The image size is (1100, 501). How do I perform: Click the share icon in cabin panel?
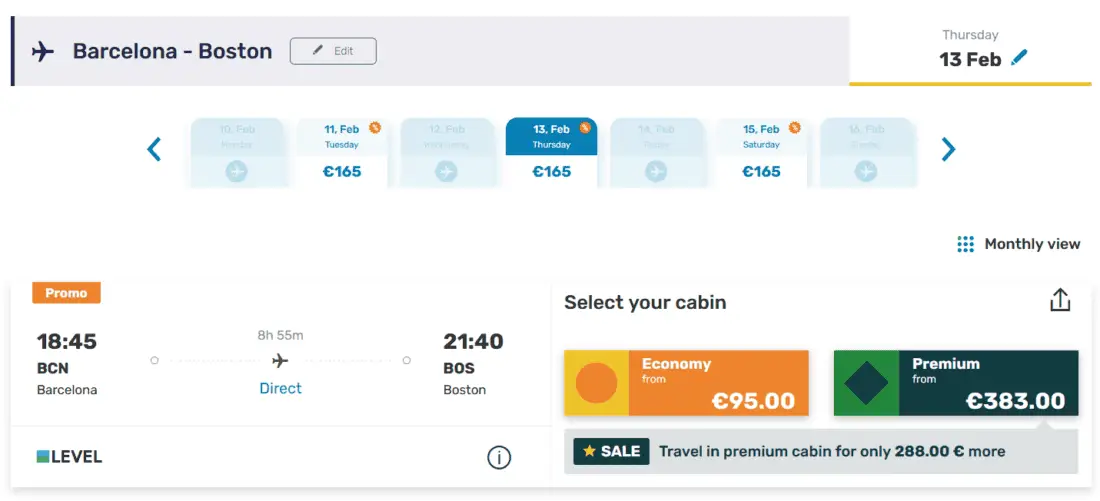(1060, 300)
